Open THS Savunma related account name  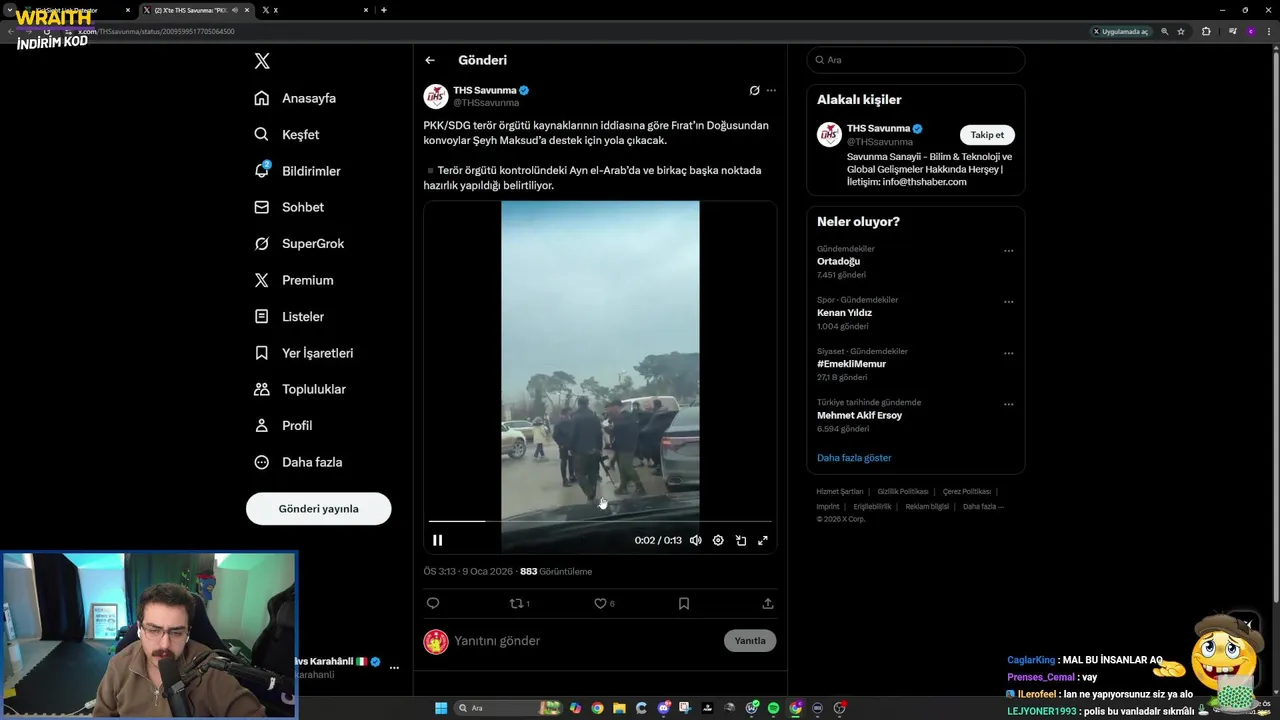click(x=878, y=128)
